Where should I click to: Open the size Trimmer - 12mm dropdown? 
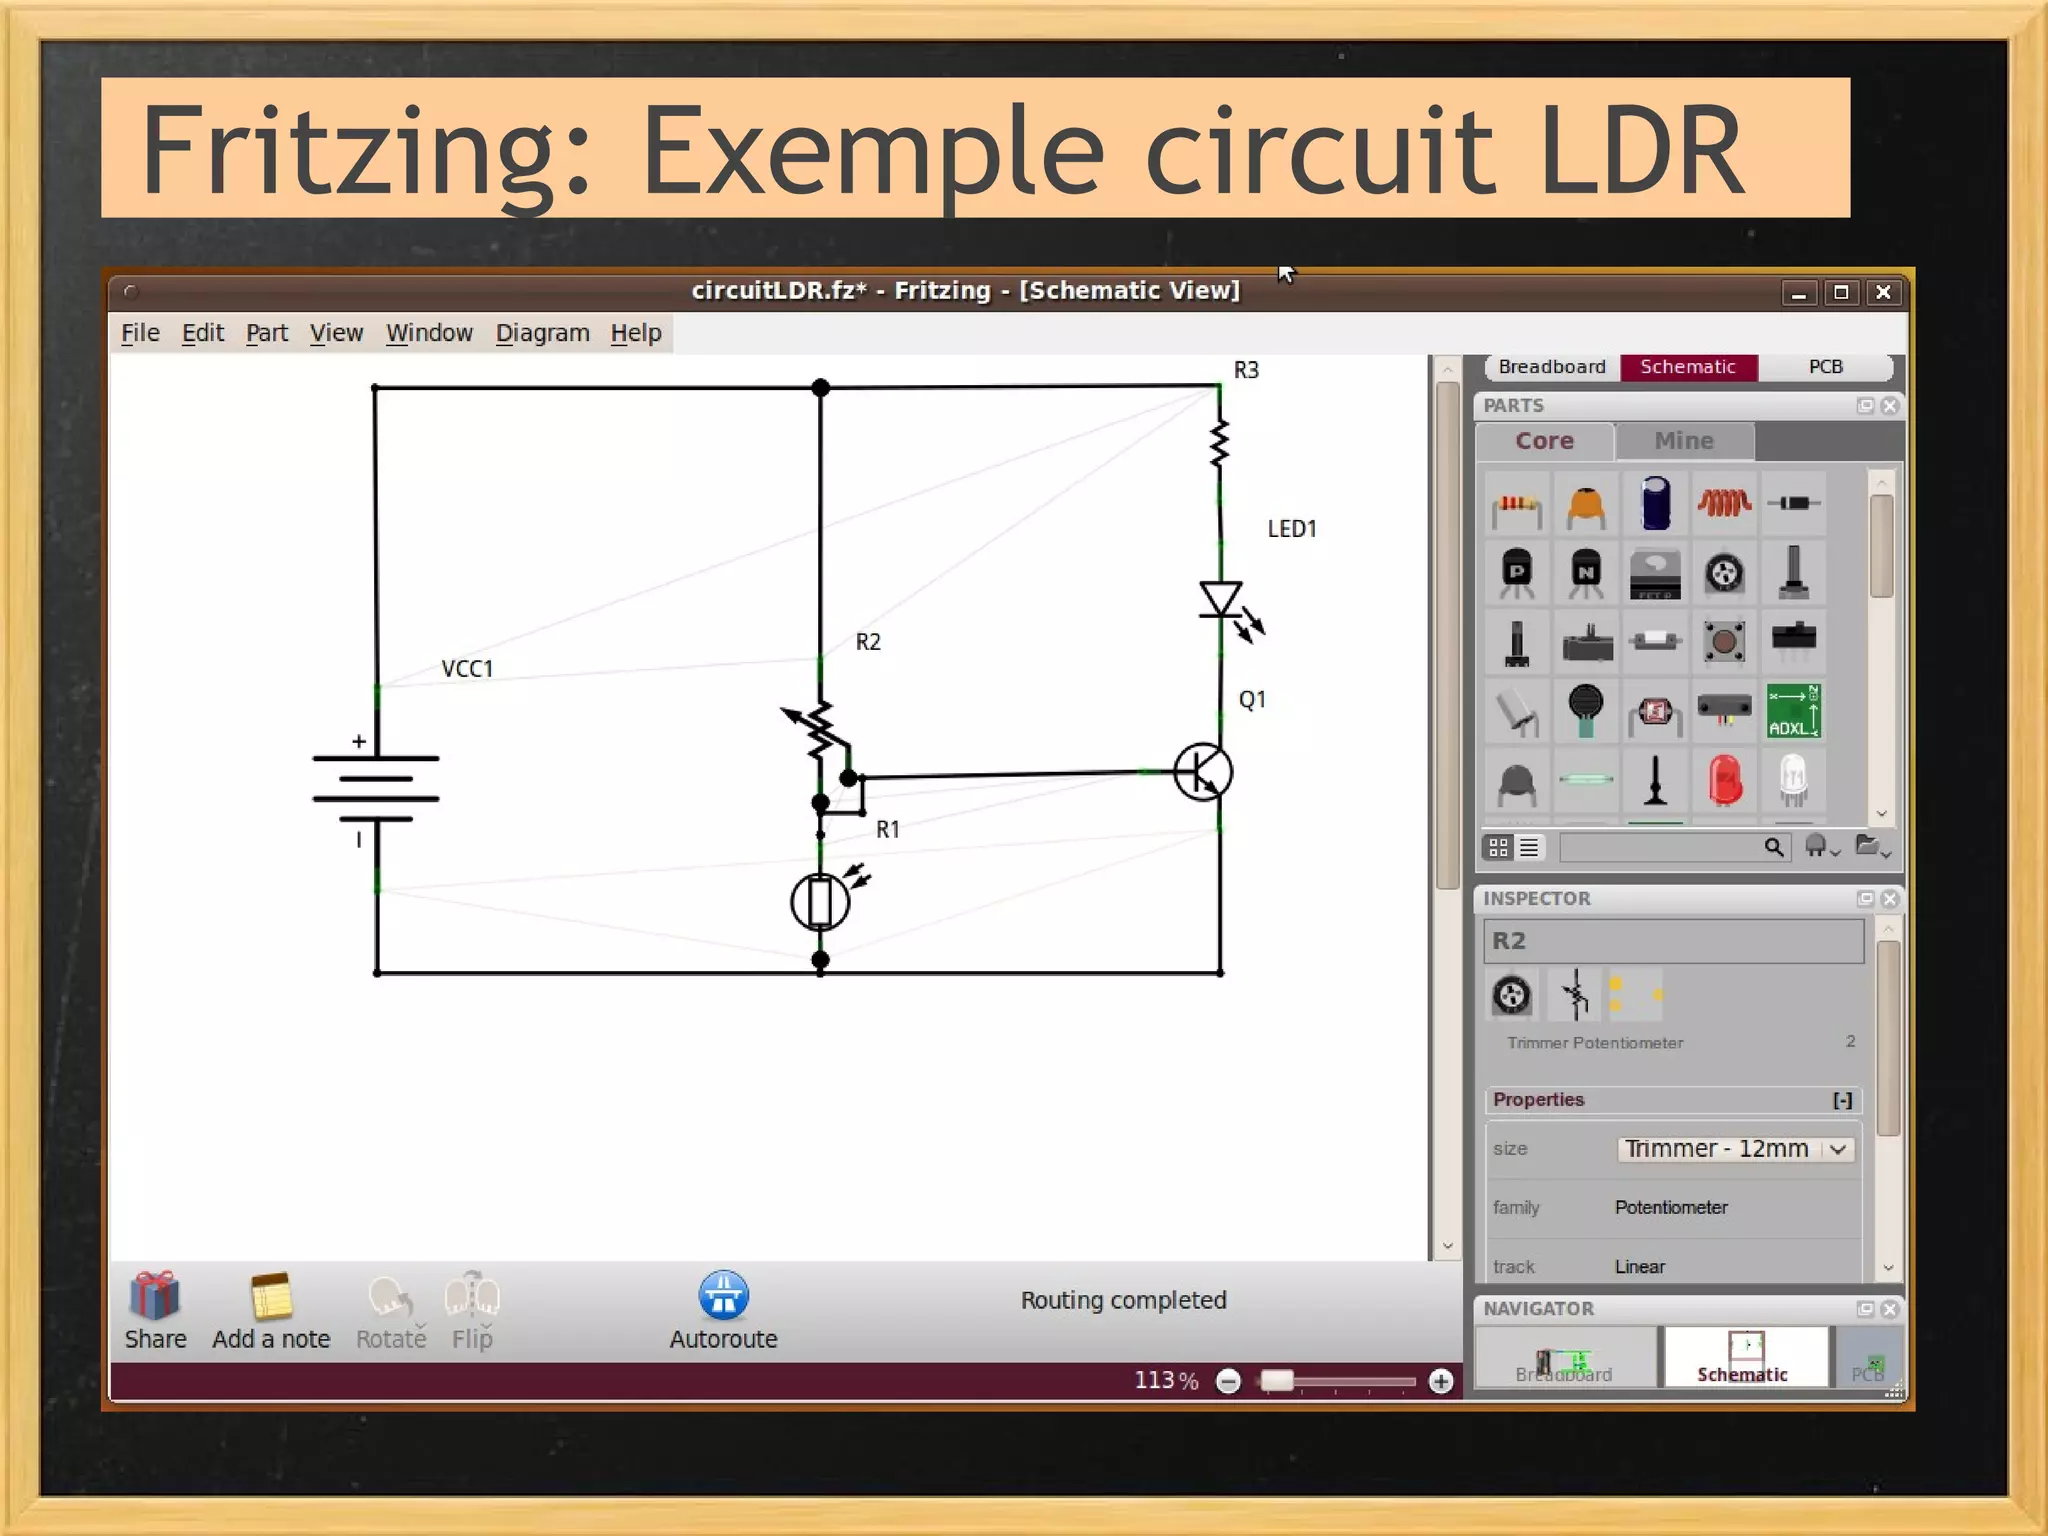(x=1736, y=1149)
